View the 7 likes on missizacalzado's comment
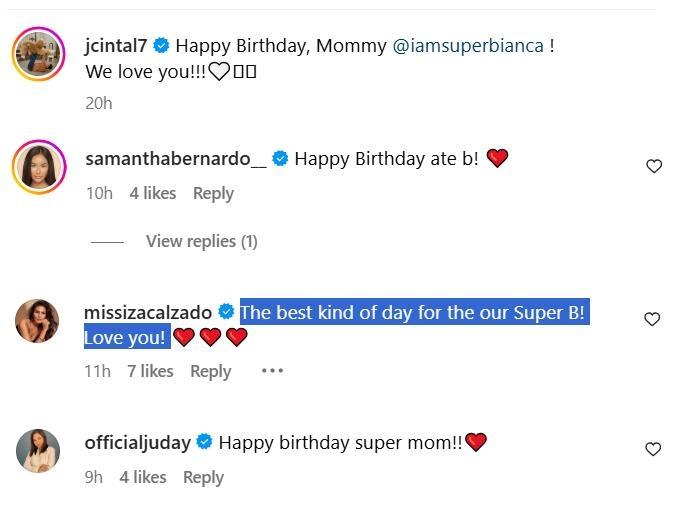 point(150,371)
